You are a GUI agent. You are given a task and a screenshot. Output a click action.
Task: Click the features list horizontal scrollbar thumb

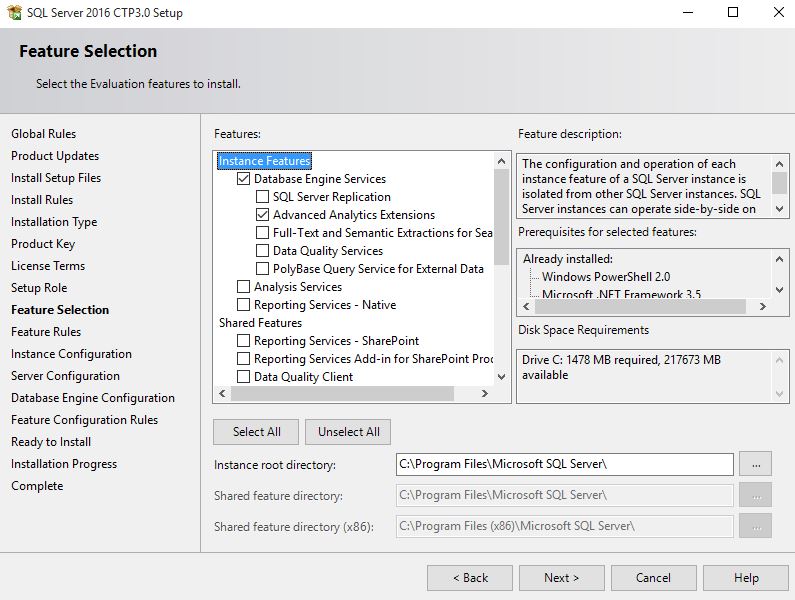click(x=342, y=394)
